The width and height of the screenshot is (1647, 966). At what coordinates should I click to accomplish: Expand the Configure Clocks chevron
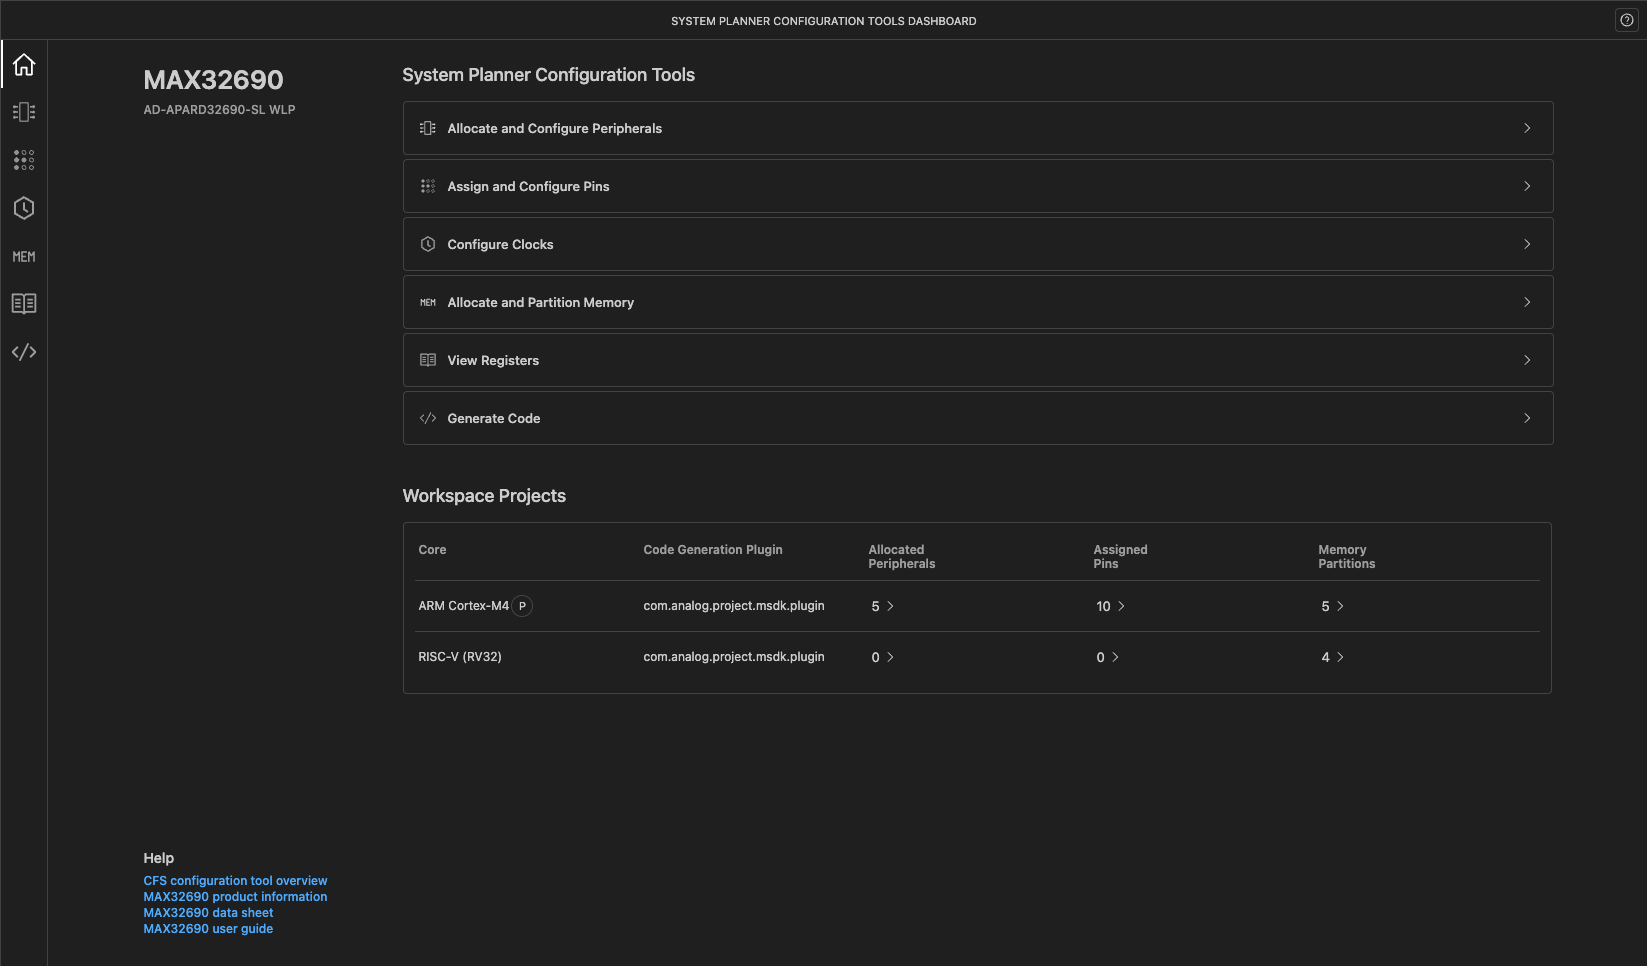pos(1527,244)
